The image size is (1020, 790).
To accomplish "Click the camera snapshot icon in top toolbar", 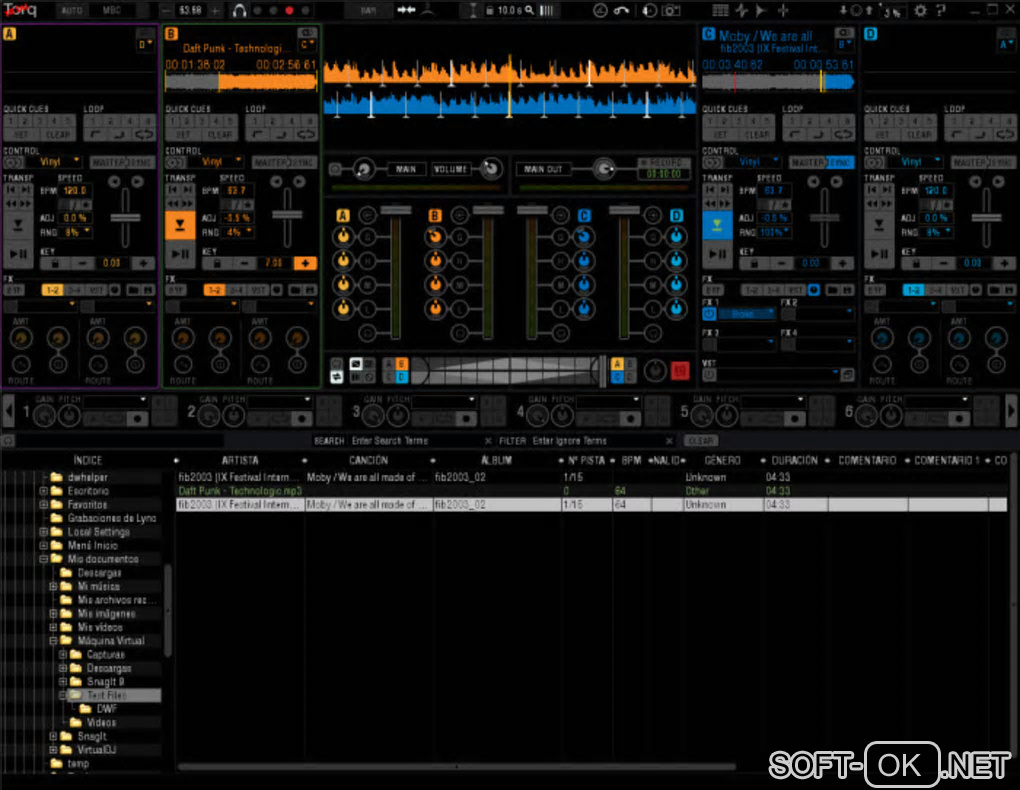I will pyautogui.click(x=671, y=10).
